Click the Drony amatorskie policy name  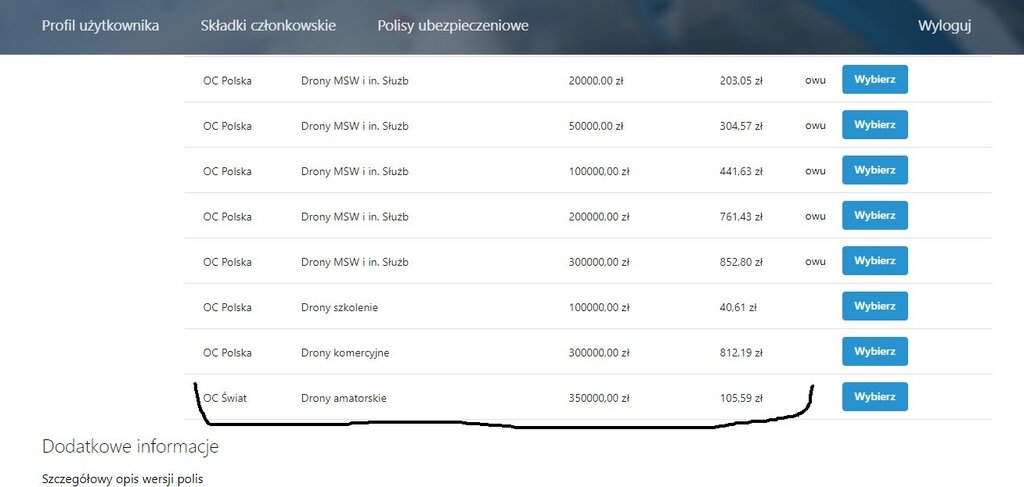click(x=343, y=398)
